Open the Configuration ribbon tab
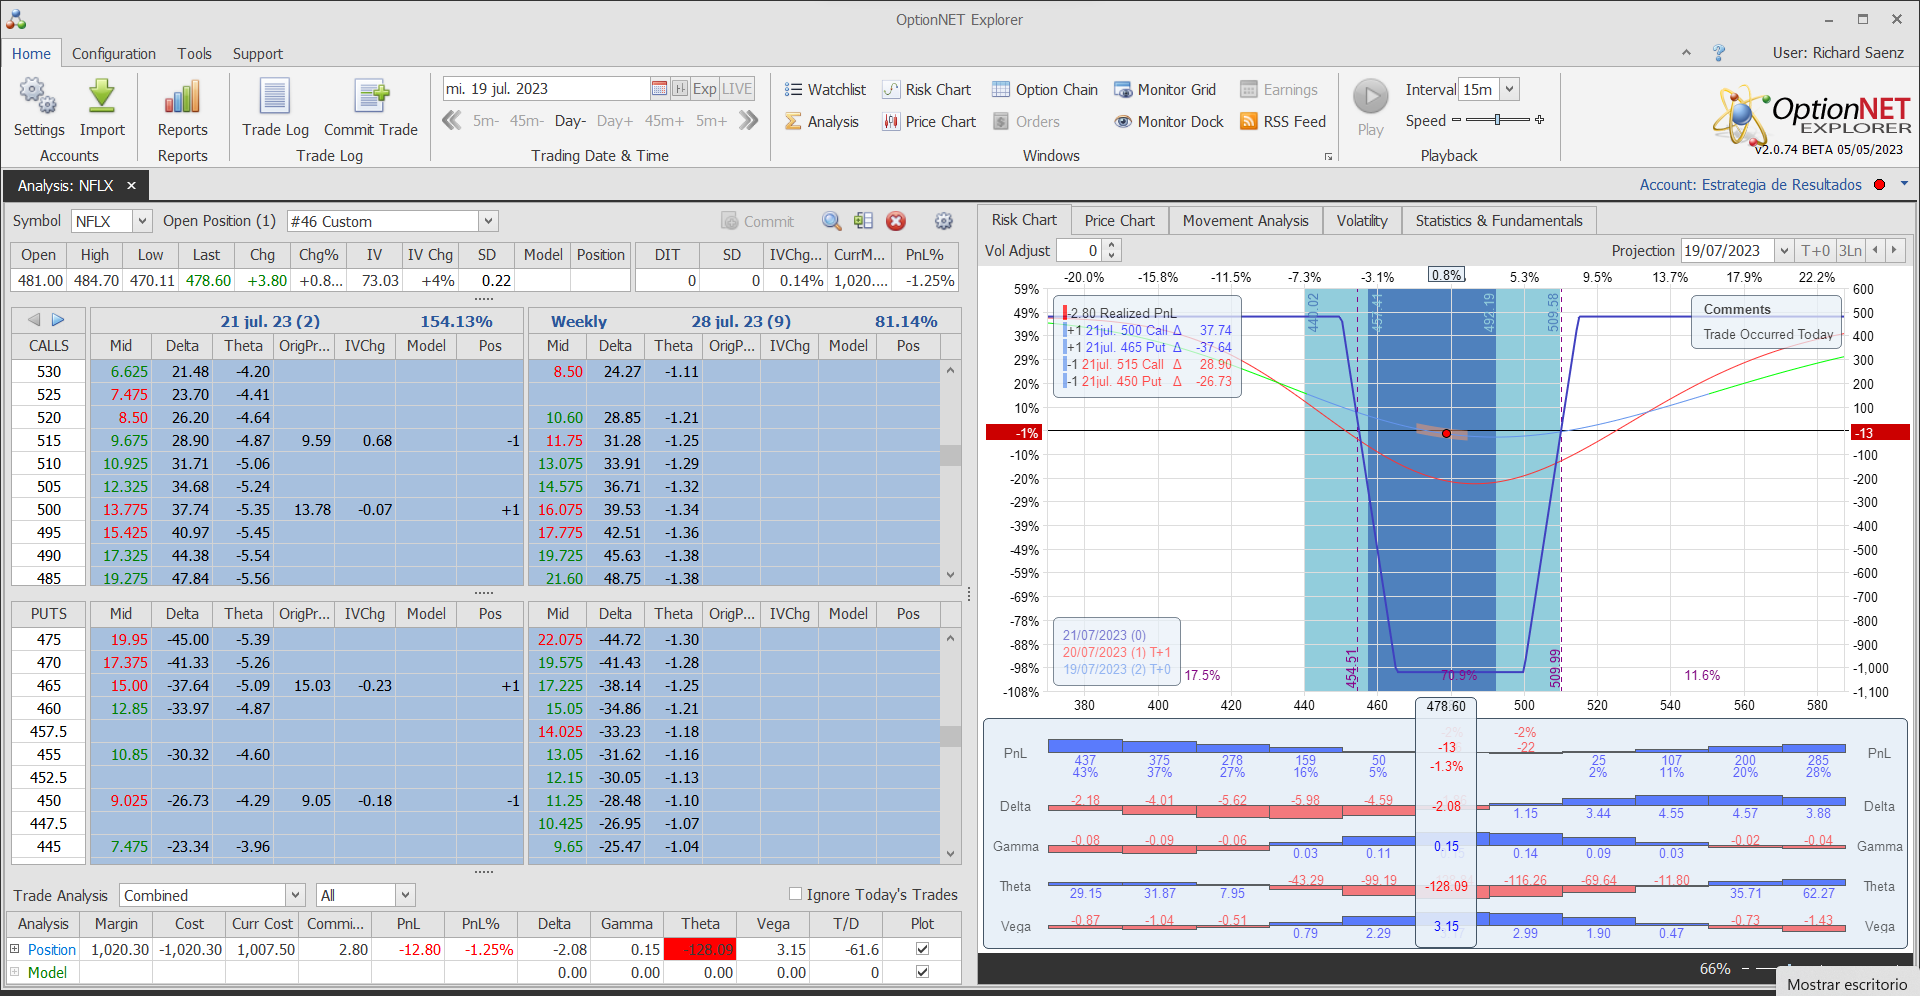This screenshot has height=996, width=1920. coord(113,54)
